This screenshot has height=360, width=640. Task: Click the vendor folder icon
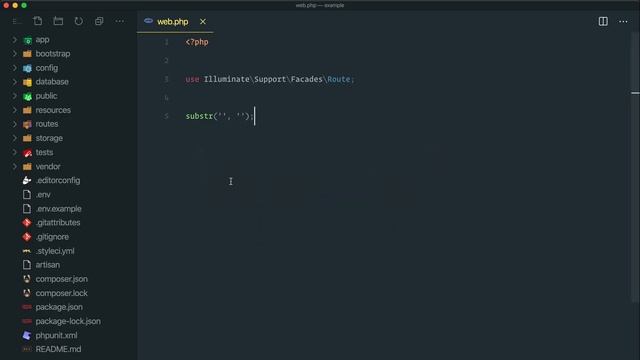point(27,167)
